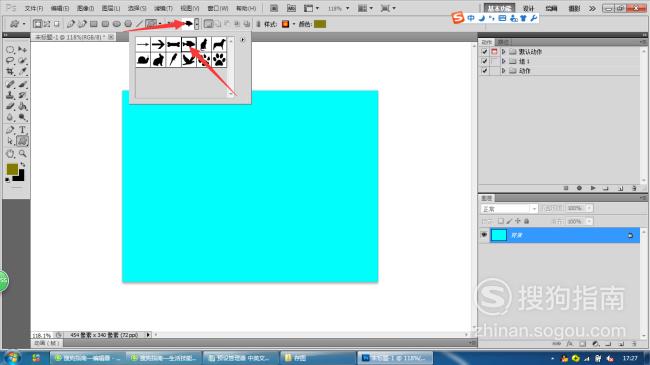Toggle checkbox for 动作 action set
The height and width of the screenshot is (365, 650).
[484, 71]
